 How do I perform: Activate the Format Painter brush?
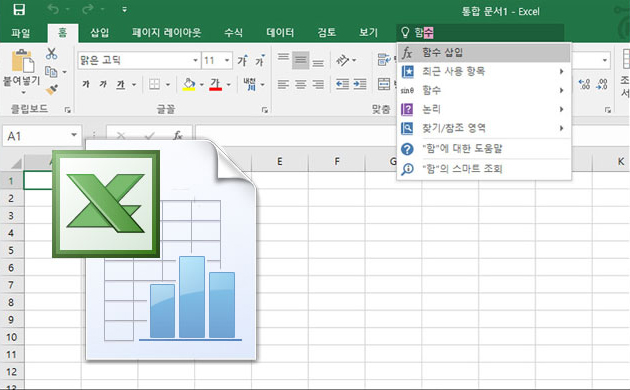tap(51, 90)
